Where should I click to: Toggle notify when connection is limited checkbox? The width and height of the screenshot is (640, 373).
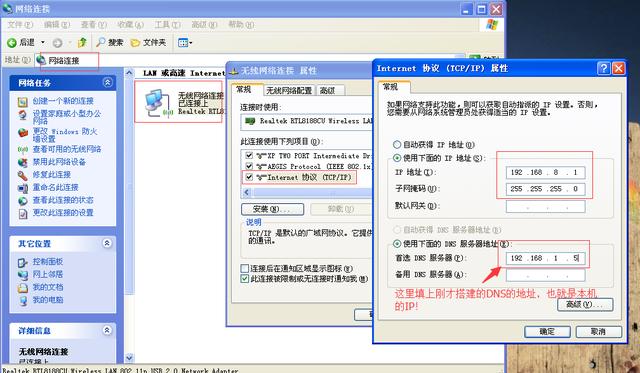point(244,279)
